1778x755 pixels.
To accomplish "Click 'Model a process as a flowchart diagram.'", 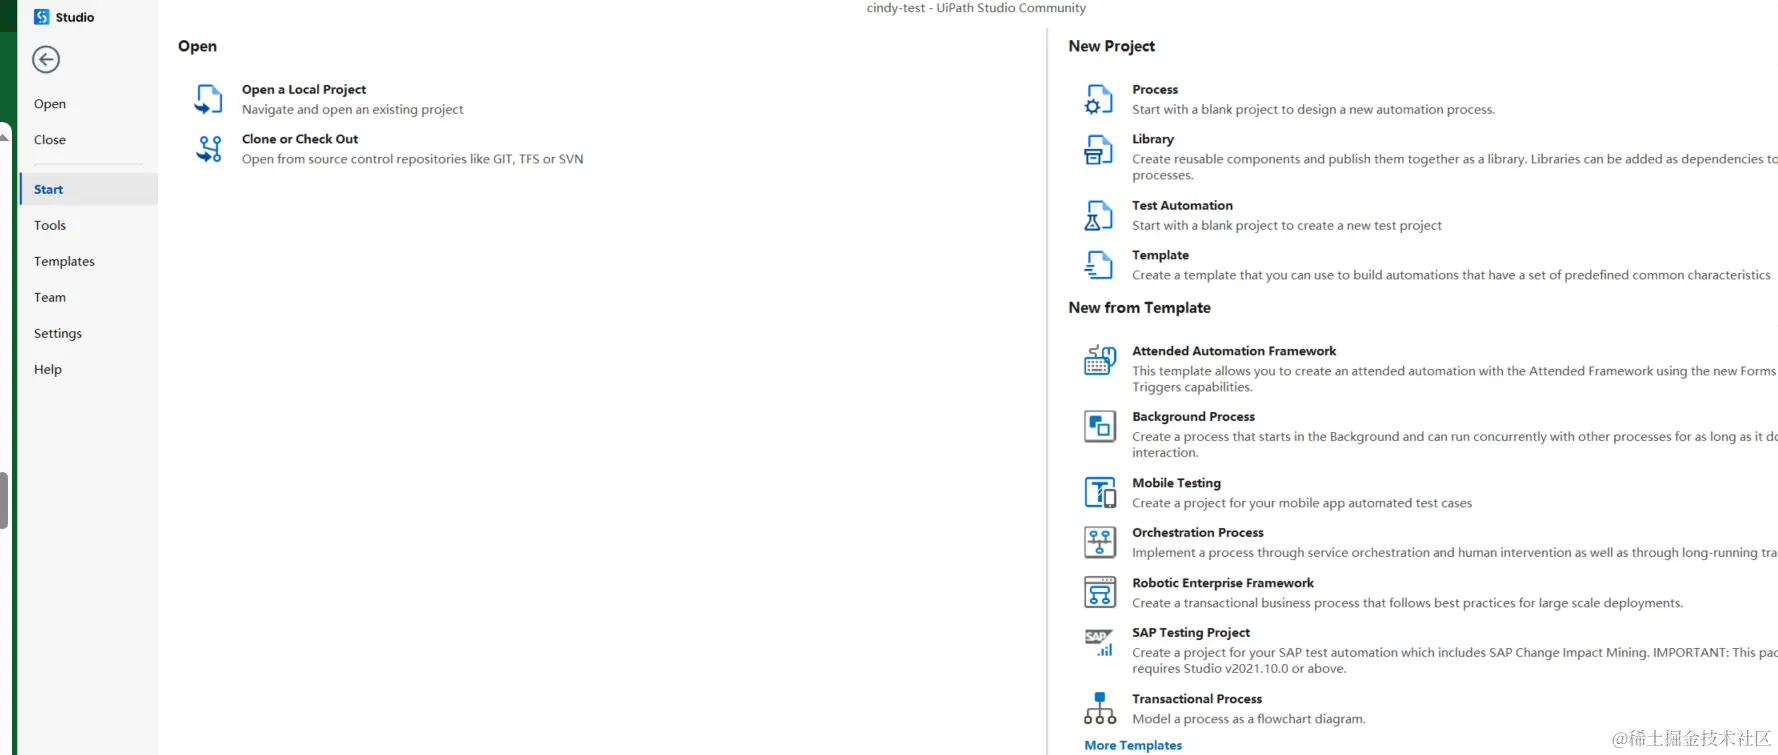I will coord(1248,719).
